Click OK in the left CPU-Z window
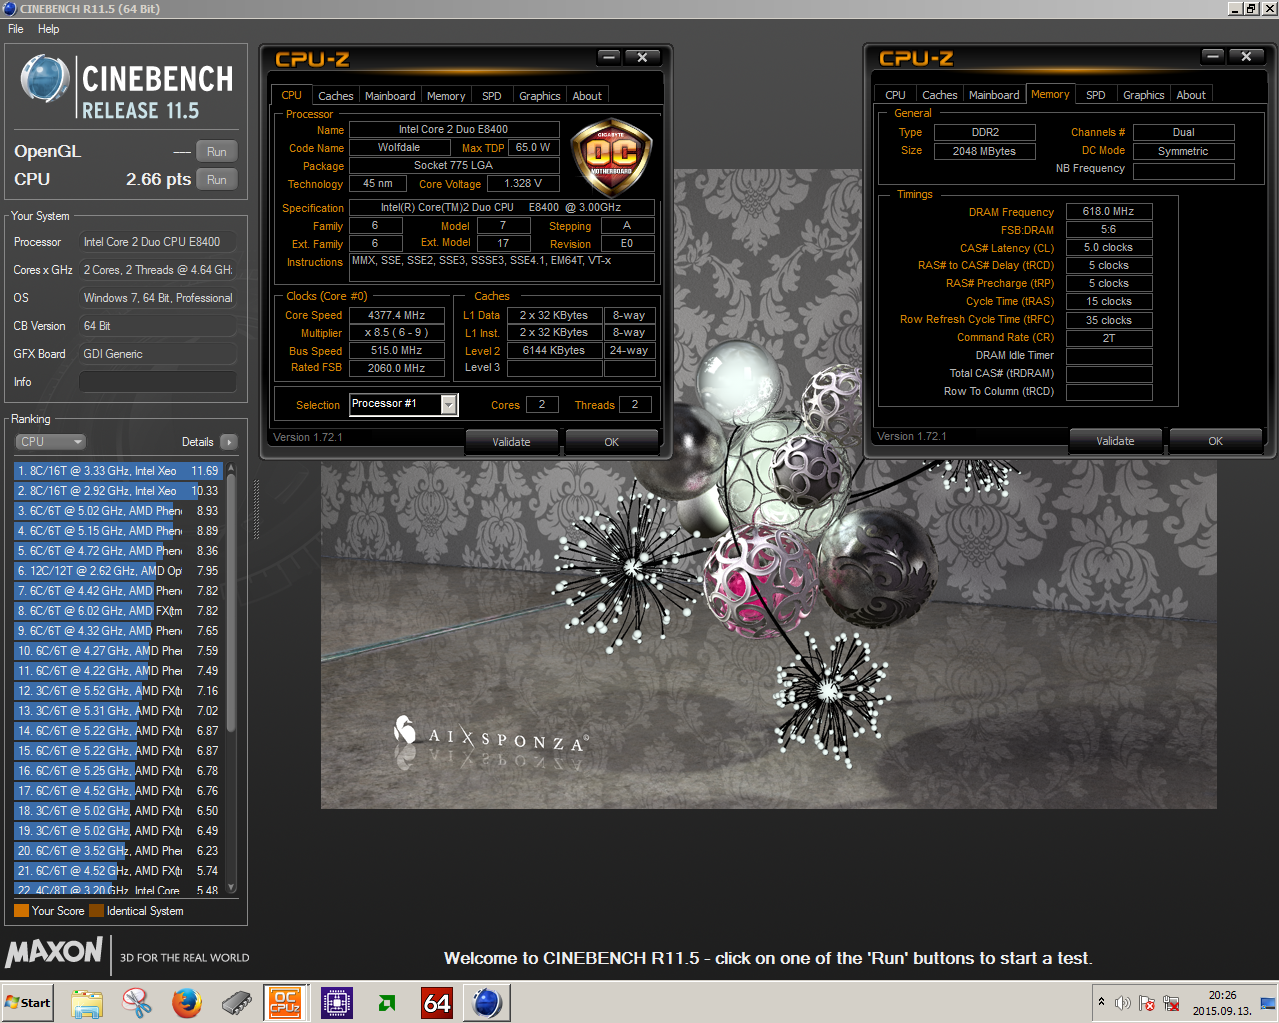1279x1023 pixels. click(x=611, y=442)
